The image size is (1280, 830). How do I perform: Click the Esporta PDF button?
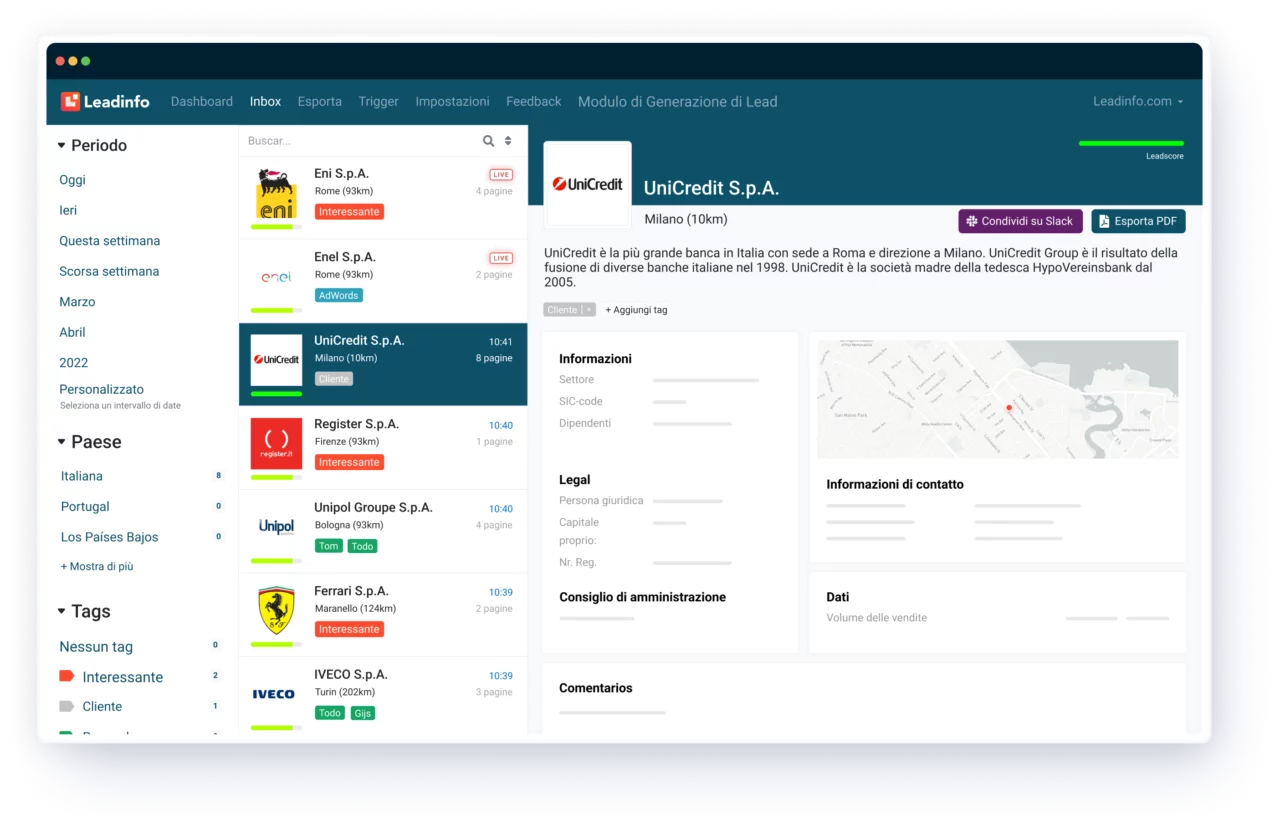point(1138,221)
